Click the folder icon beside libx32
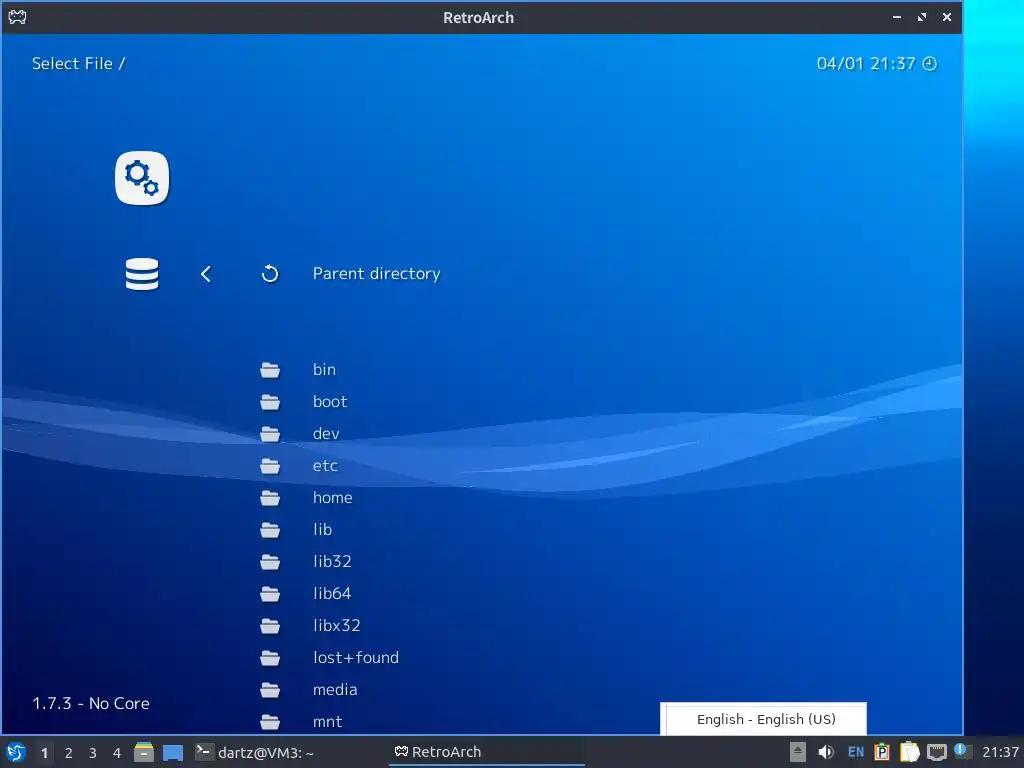Screen dimensions: 1024x768 tap(270, 626)
